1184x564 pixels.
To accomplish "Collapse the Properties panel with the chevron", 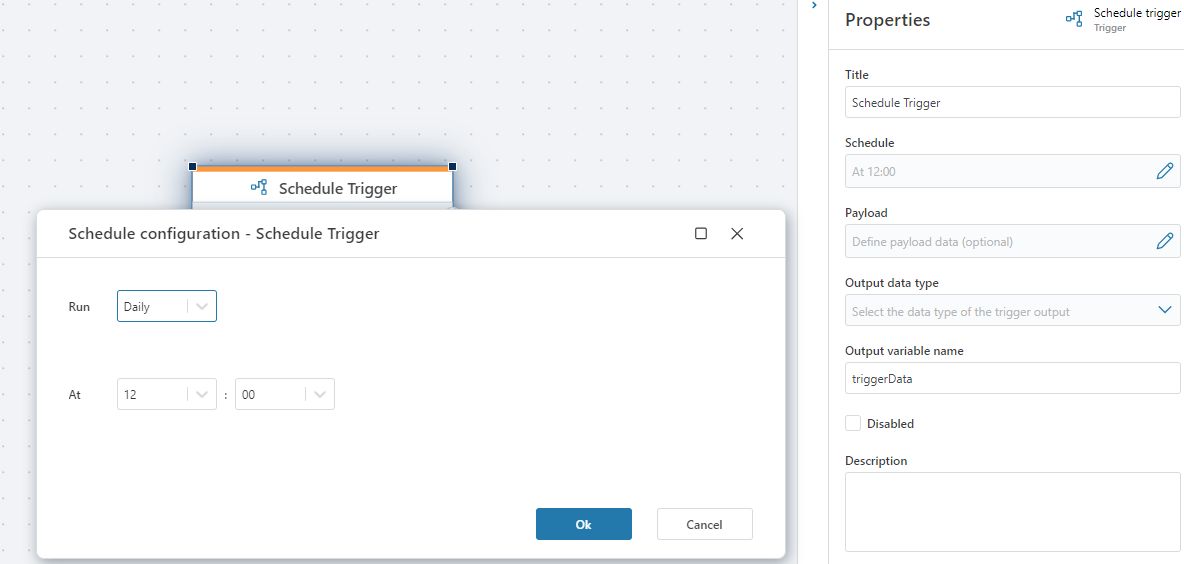I will point(814,6).
